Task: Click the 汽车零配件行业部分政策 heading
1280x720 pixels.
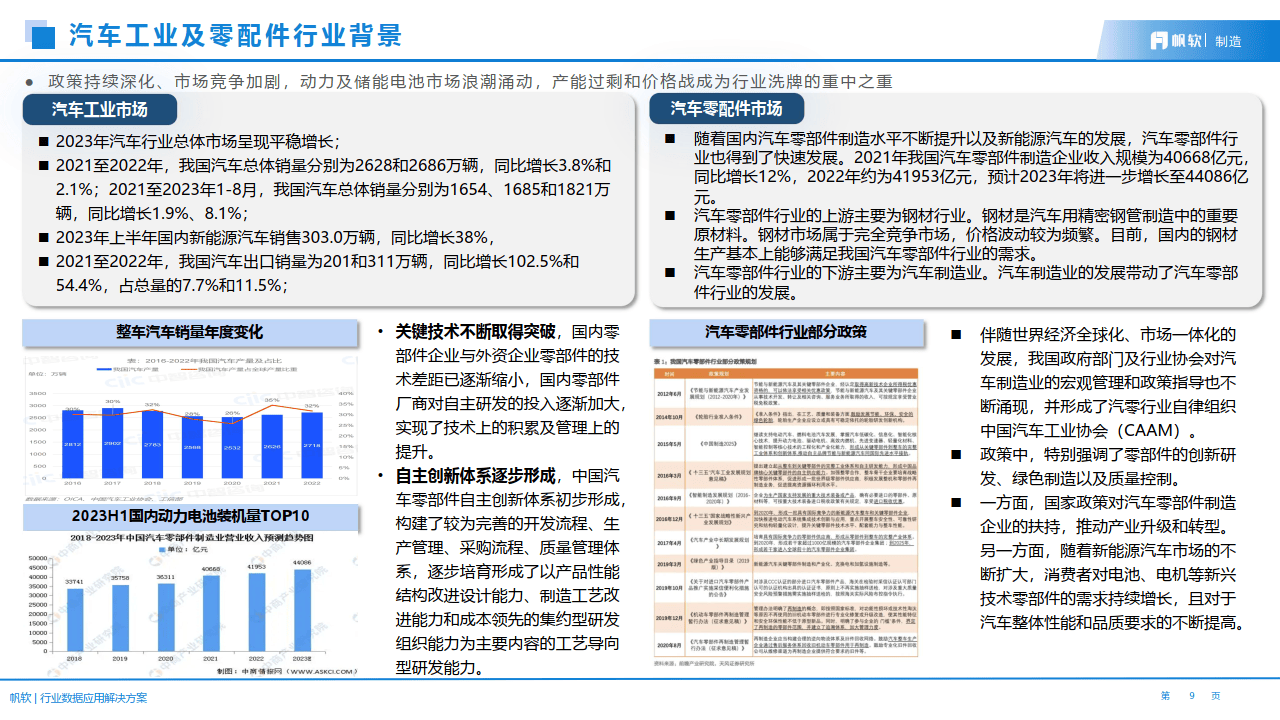Action: click(x=786, y=332)
